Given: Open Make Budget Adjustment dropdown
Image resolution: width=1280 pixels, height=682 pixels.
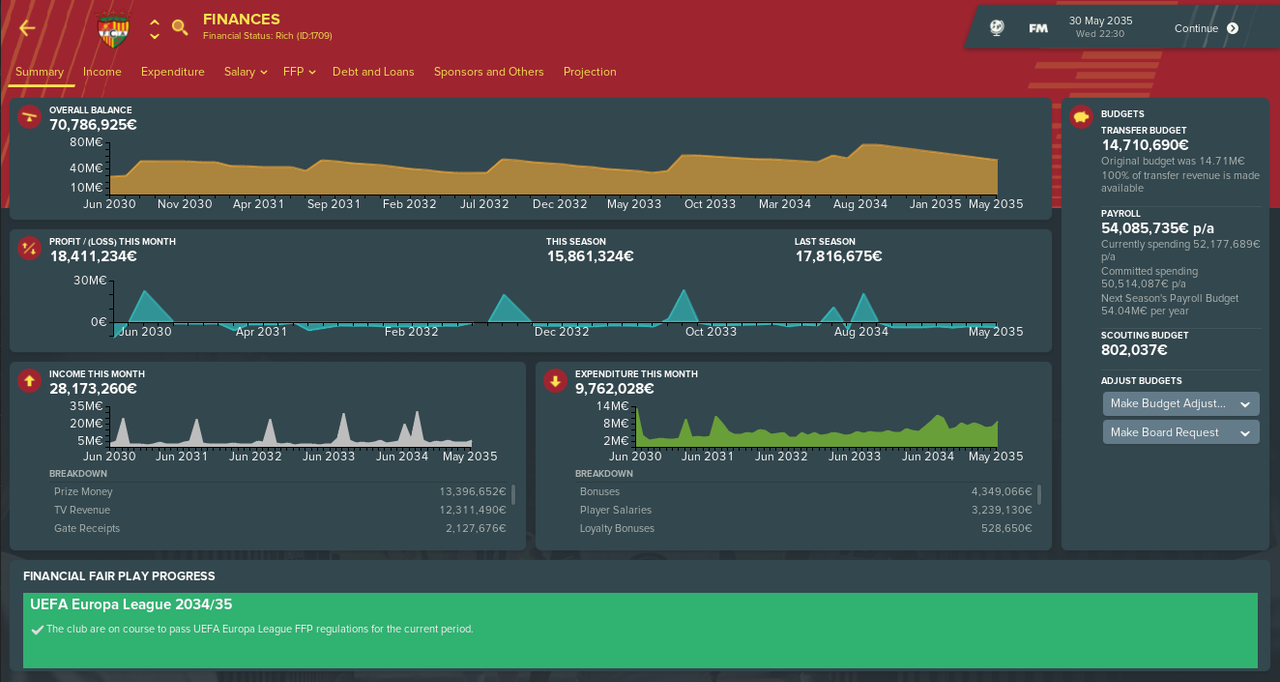Looking at the screenshot, I should point(1181,404).
